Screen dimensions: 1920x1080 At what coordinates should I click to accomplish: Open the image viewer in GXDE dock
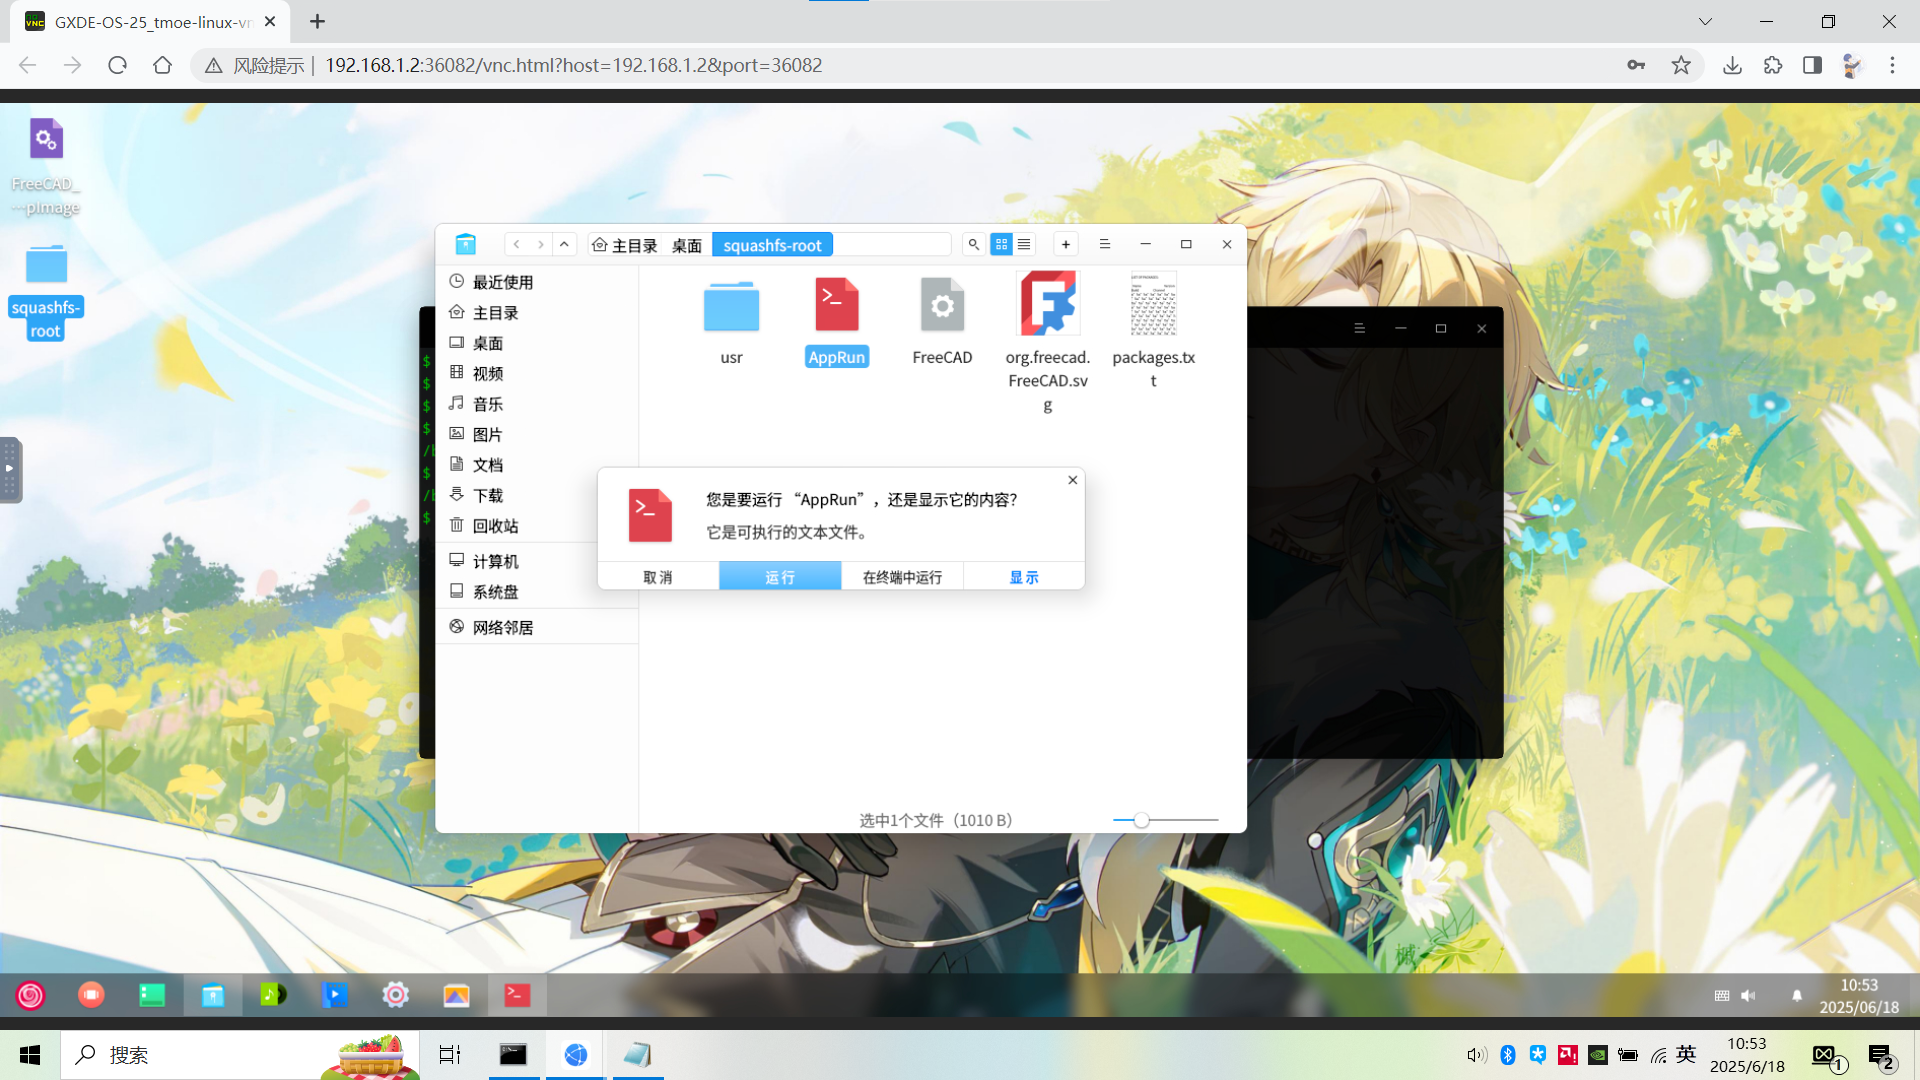(x=456, y=995)
